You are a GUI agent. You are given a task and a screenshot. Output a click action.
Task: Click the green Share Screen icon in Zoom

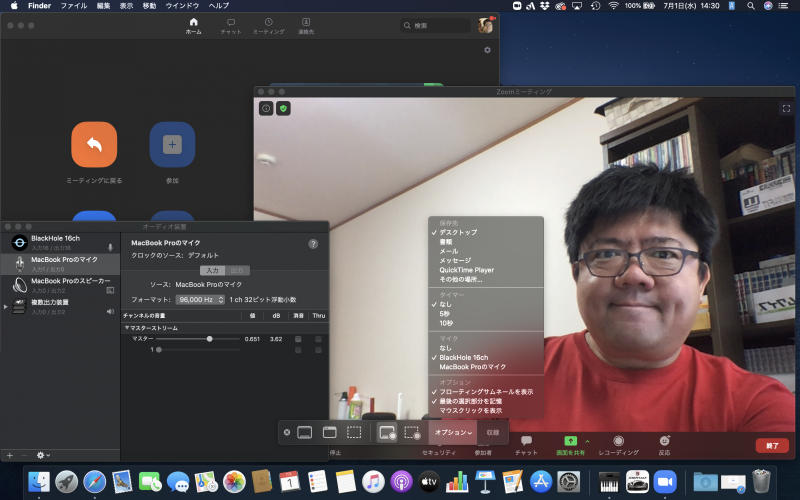coord(570,440)
